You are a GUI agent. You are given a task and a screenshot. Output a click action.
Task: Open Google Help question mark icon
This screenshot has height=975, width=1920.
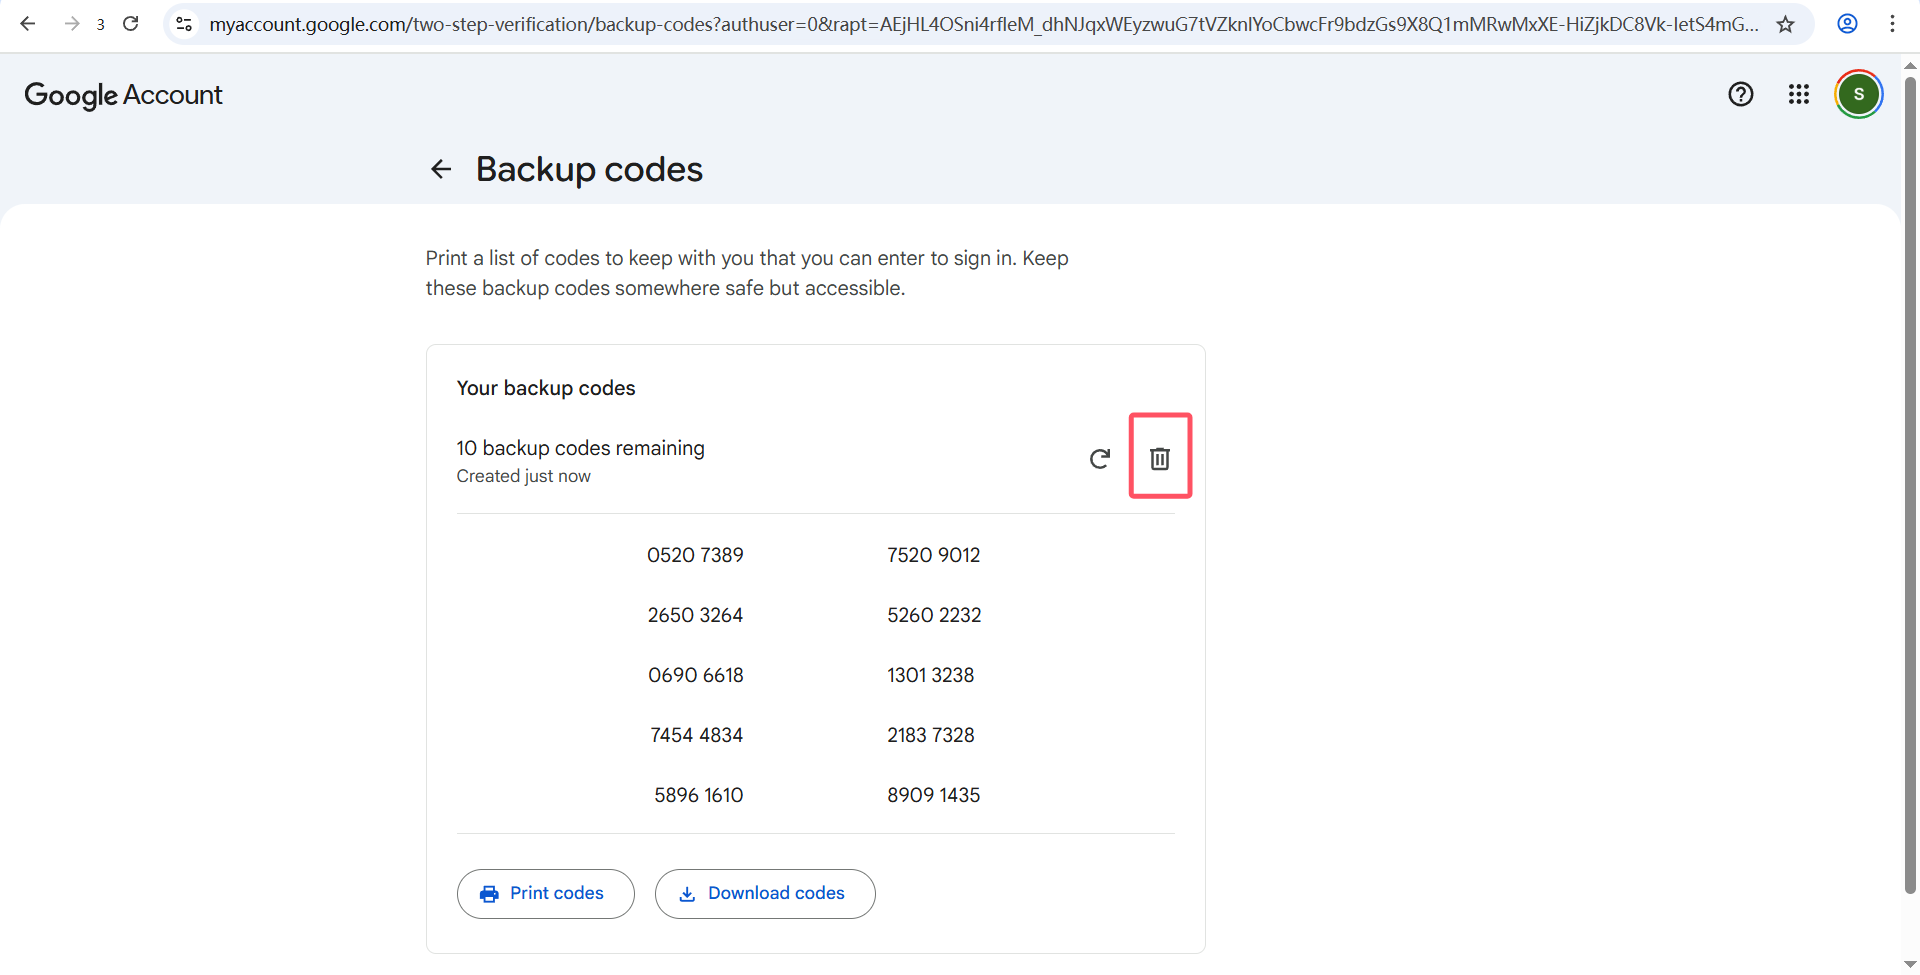(x=1740, y=94)
